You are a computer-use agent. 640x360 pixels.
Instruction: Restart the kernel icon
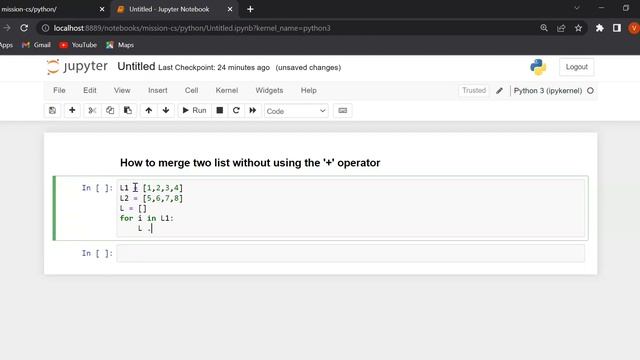(x=236, y=110)
